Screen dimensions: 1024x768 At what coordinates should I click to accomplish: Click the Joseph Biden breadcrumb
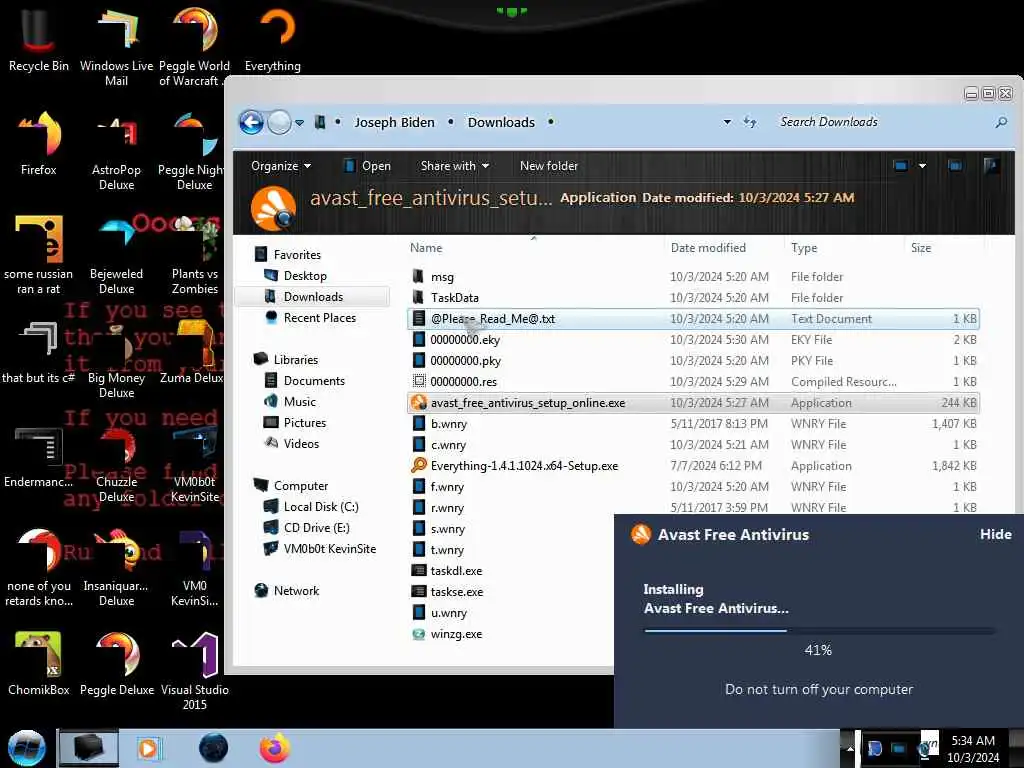(x=394, y=122)
